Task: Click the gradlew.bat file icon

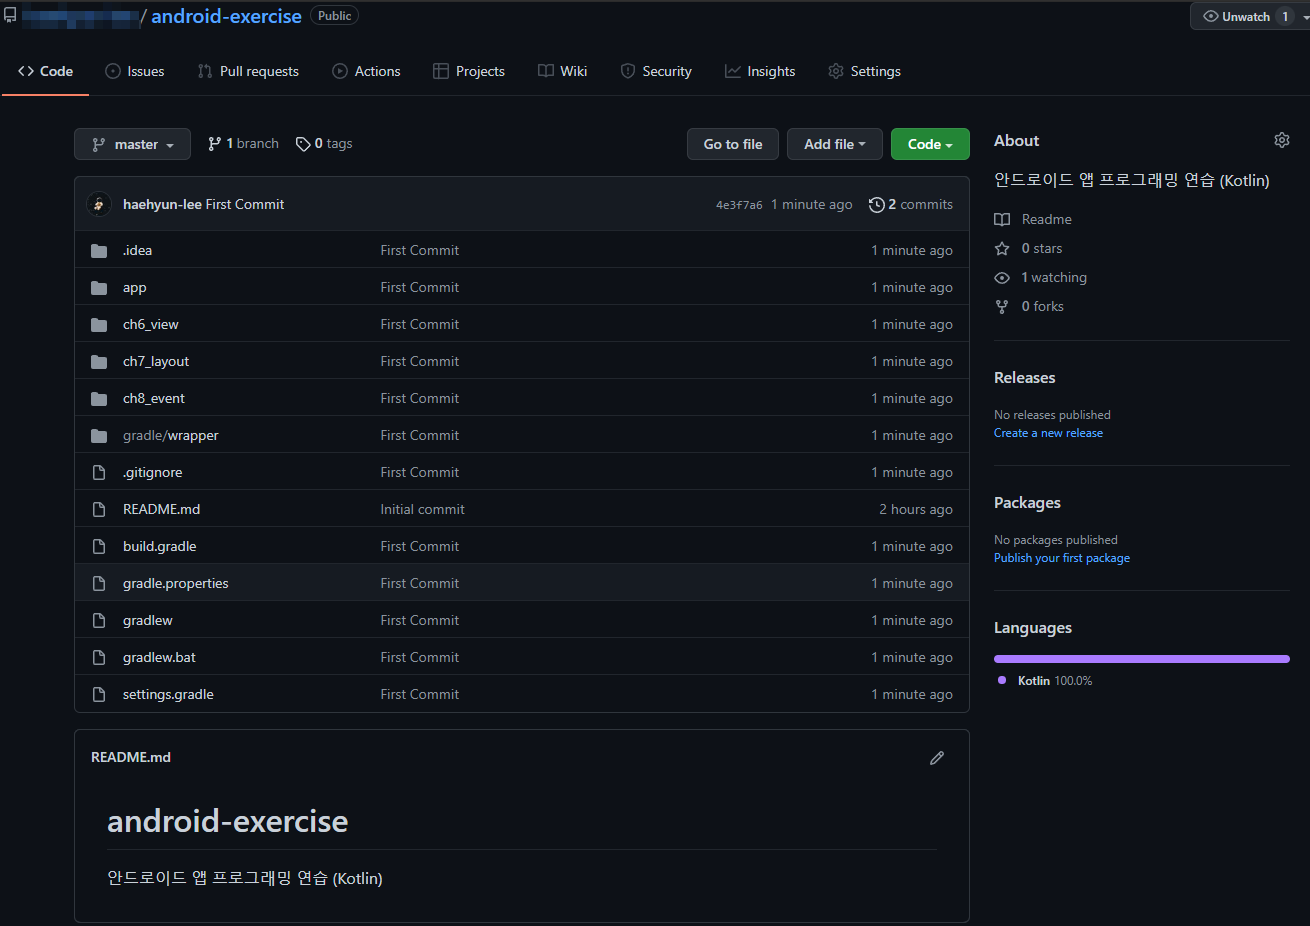Action: pos(99,657)
